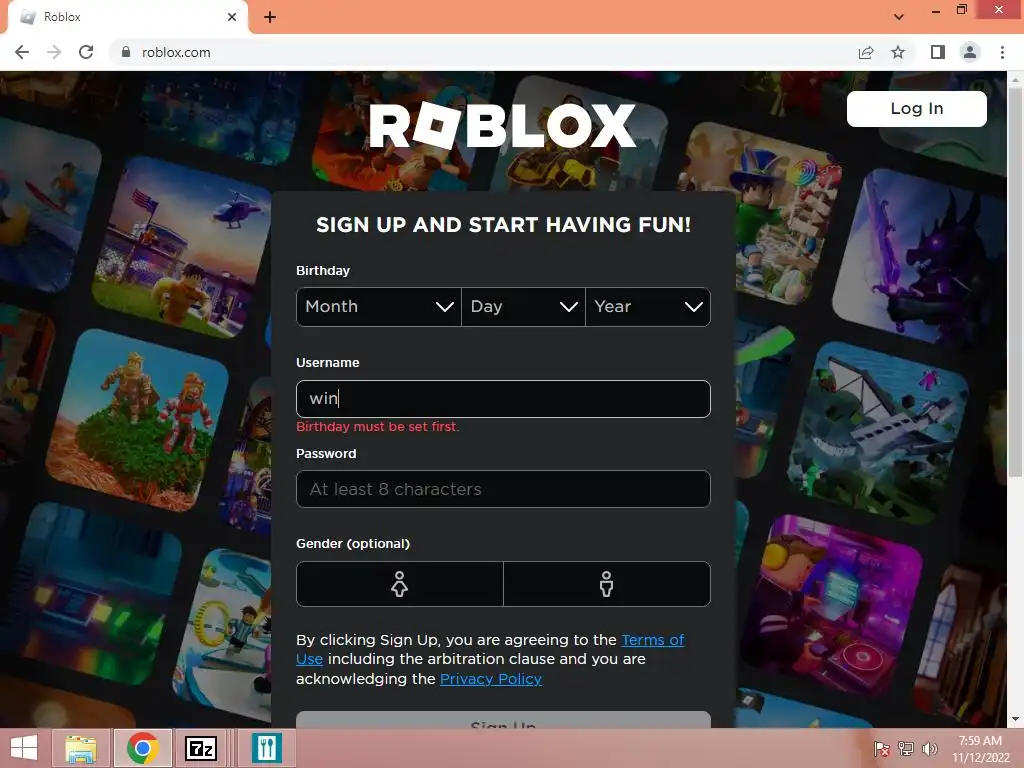
Task: Open the clock showing 7:59 AM
Action: (980, 749)
